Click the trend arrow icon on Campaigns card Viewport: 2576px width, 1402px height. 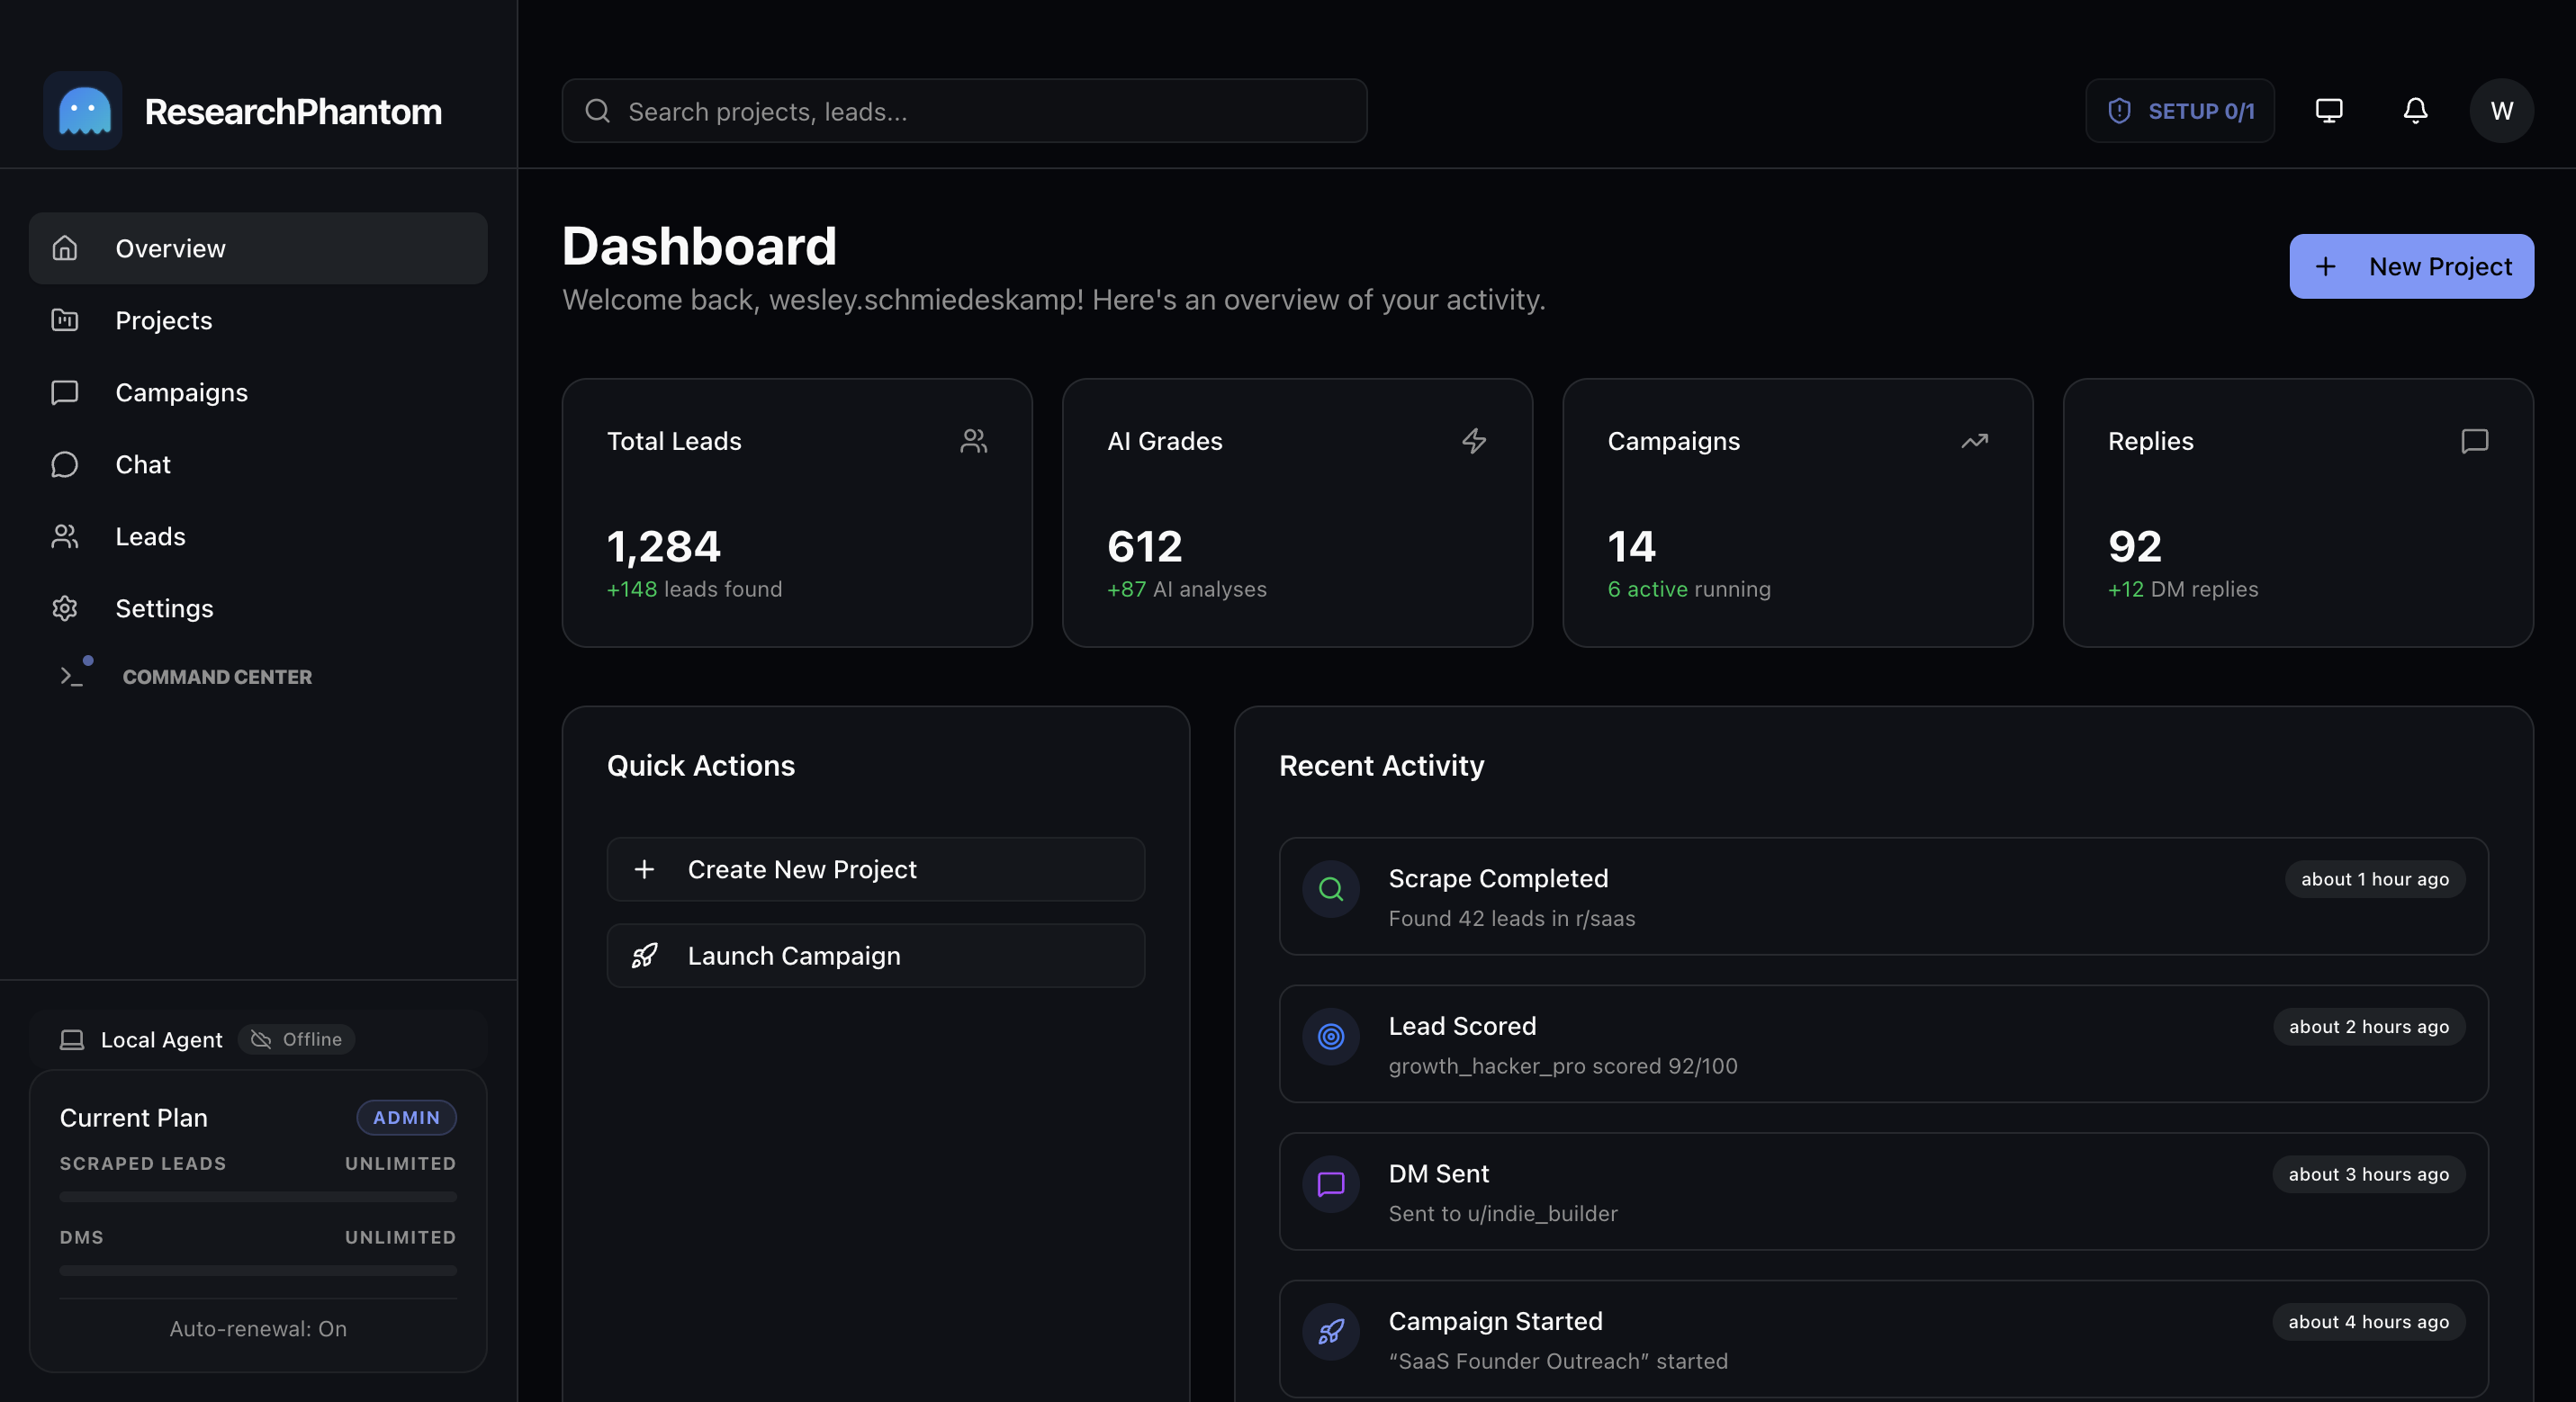1975,440
